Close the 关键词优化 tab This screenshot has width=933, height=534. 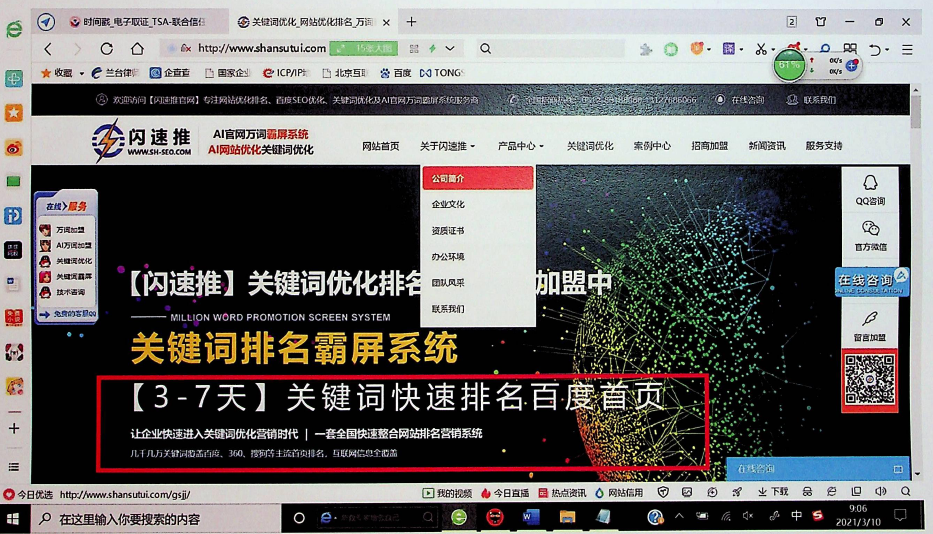pyautogui.click(x=386, y=23)
